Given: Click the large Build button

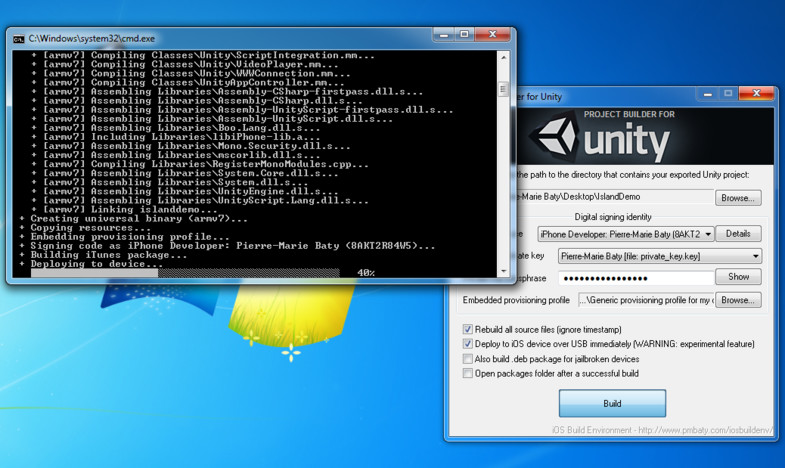Looking at the screenshot, I should (x=612, y=403).
